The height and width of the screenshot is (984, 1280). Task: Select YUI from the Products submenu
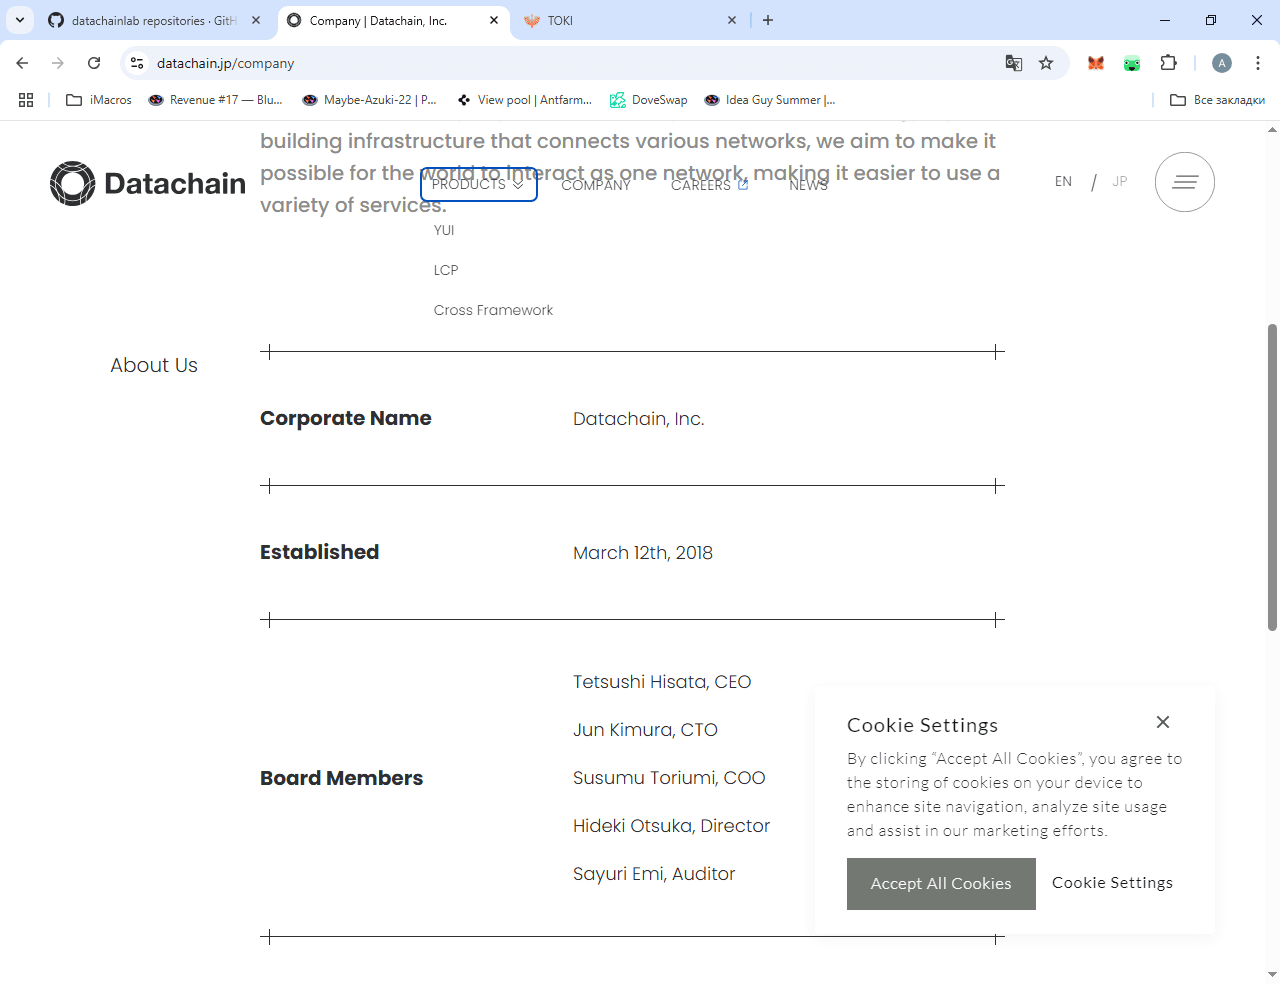click(444, 230)
